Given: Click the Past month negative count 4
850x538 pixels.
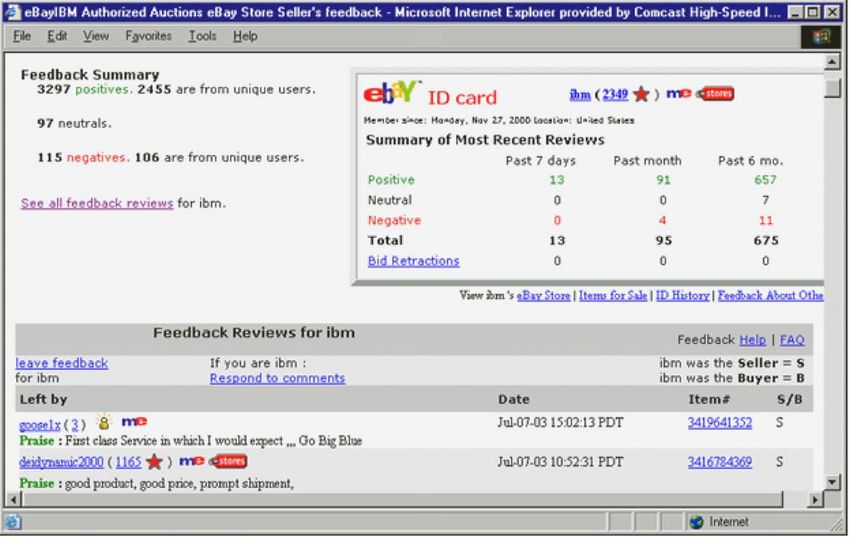Looking at the screenshot, I should click(662, 221).
